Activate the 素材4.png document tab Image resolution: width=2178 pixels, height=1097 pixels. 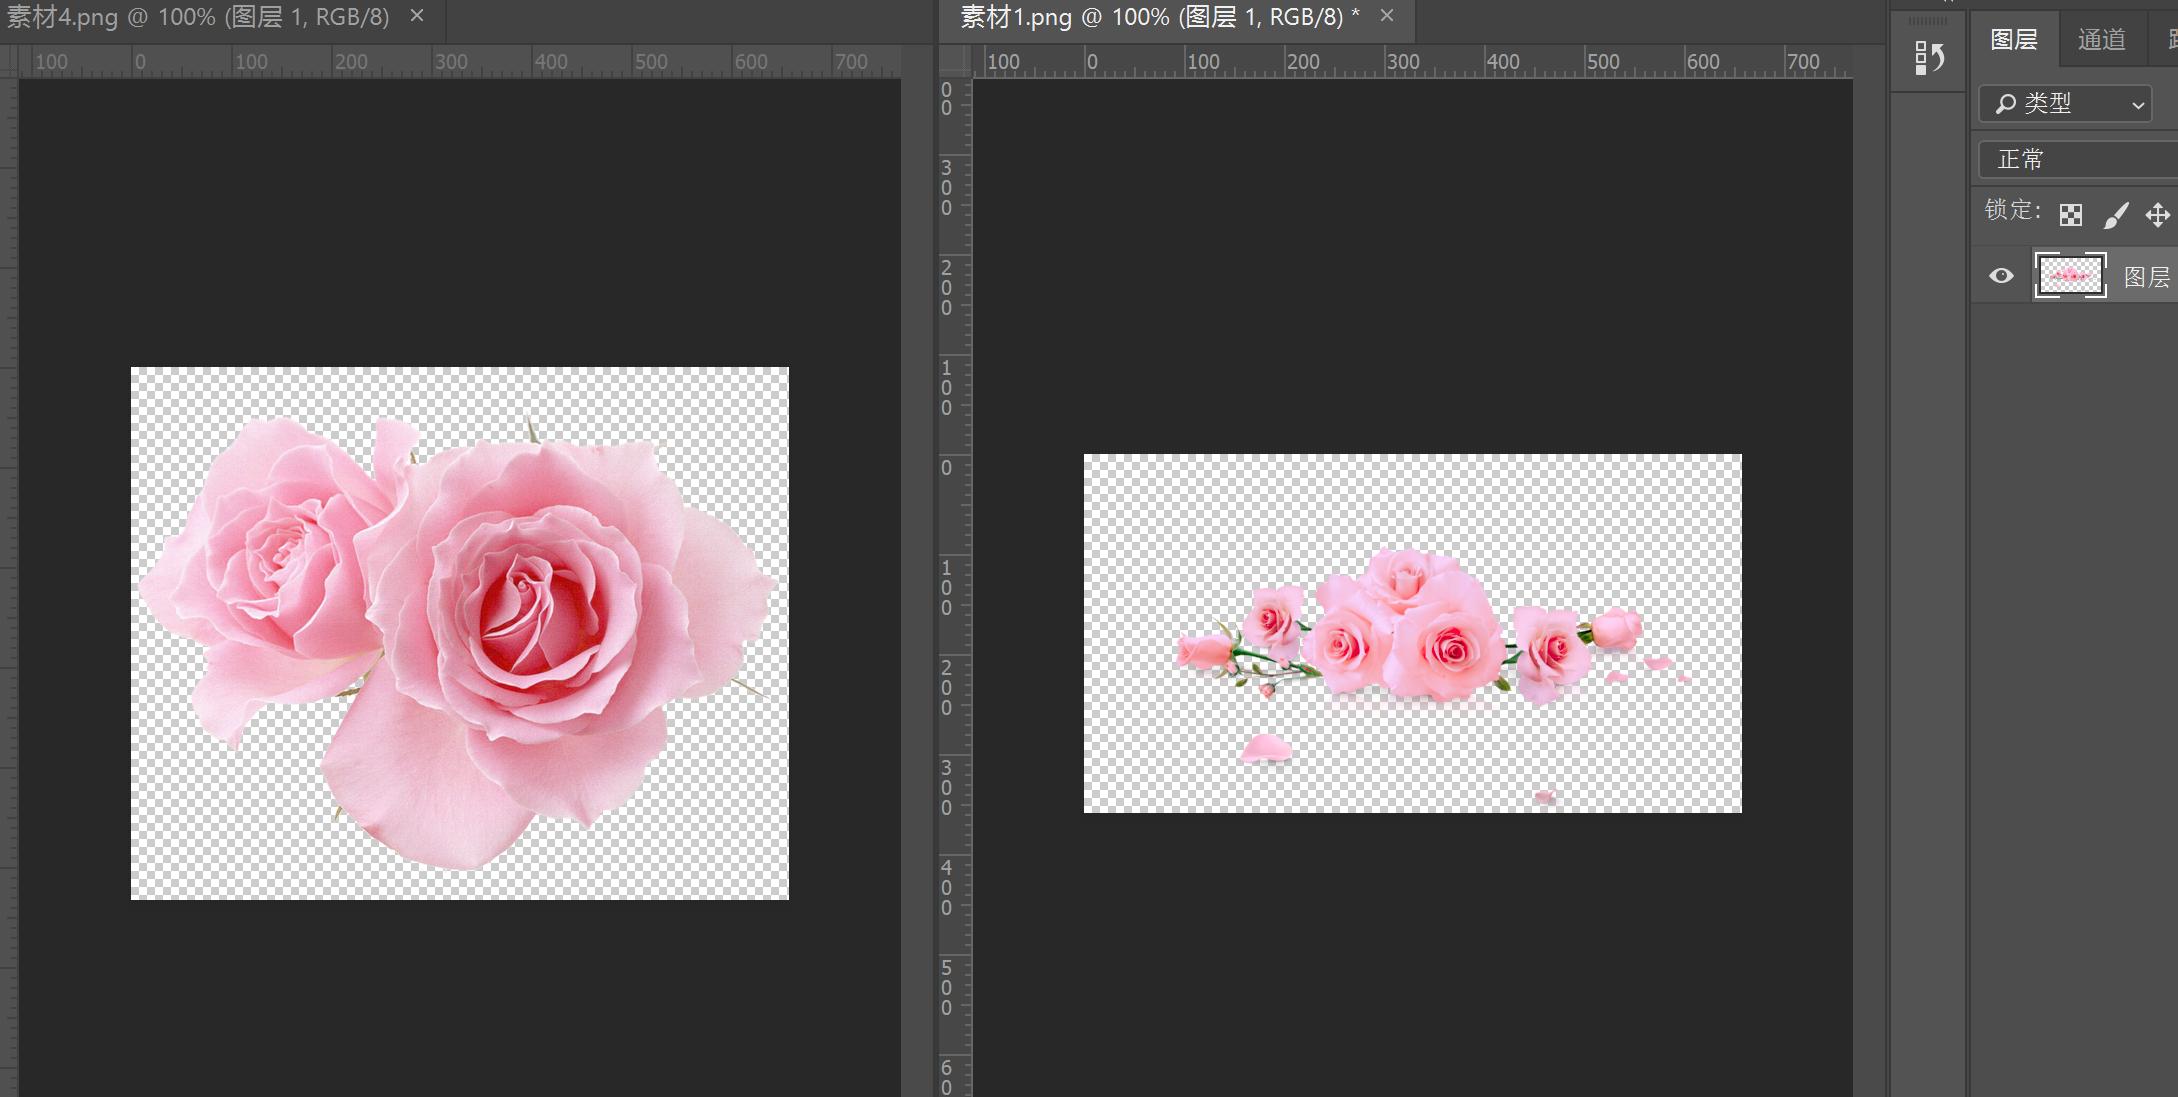198,17
